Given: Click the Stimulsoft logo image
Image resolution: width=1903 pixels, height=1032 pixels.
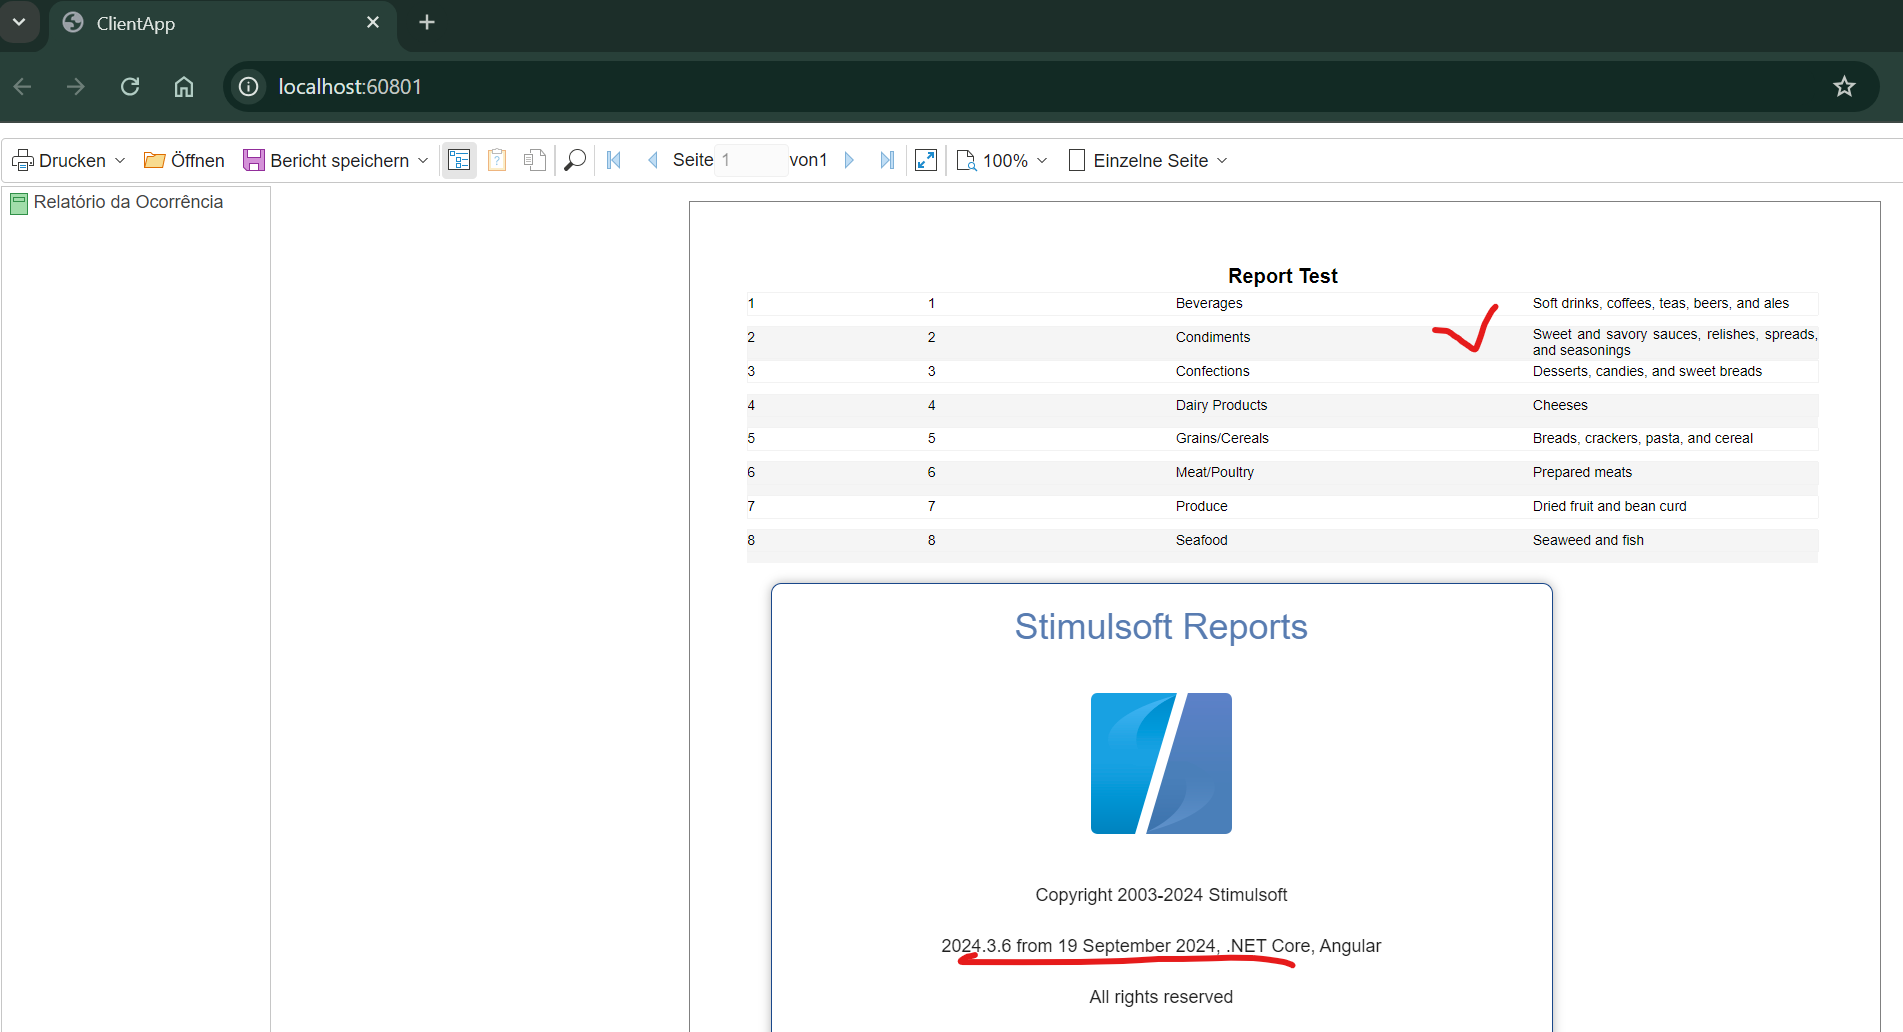Looking at the screenshot, I should [1161, 763].
